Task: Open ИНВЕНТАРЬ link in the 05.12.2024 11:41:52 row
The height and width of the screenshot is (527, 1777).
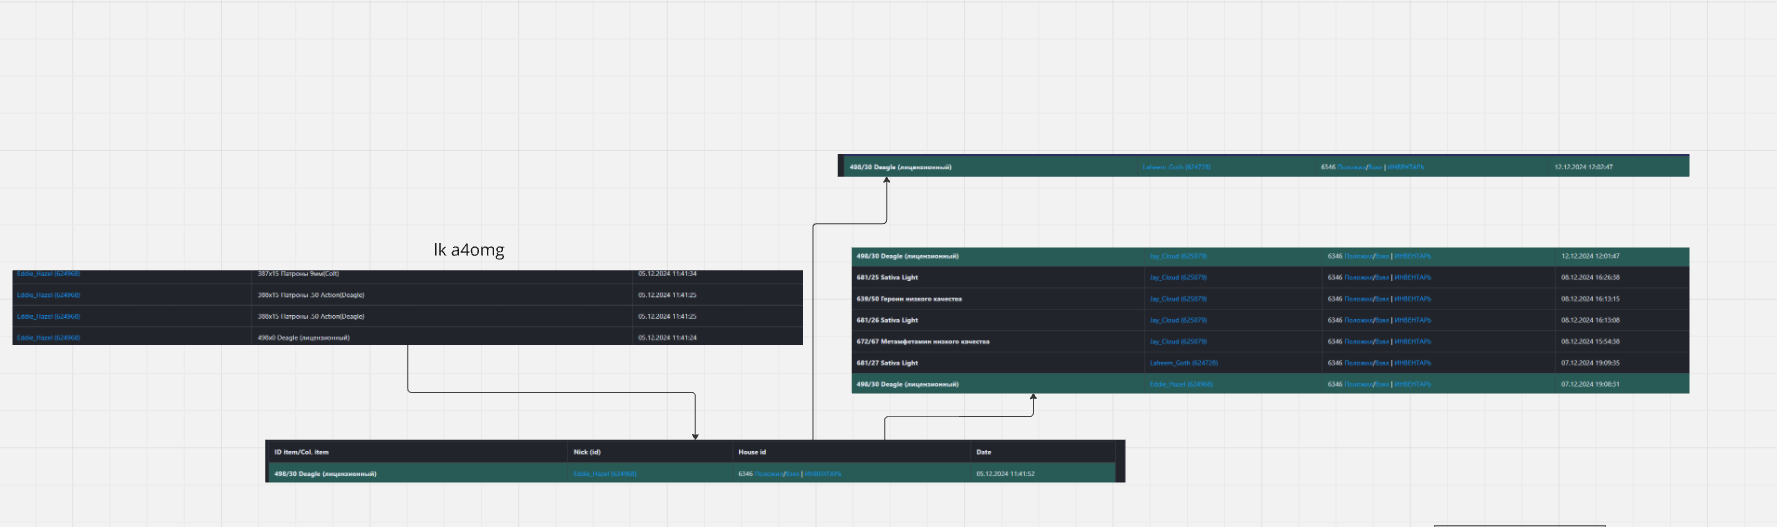Action: point(823,474)
